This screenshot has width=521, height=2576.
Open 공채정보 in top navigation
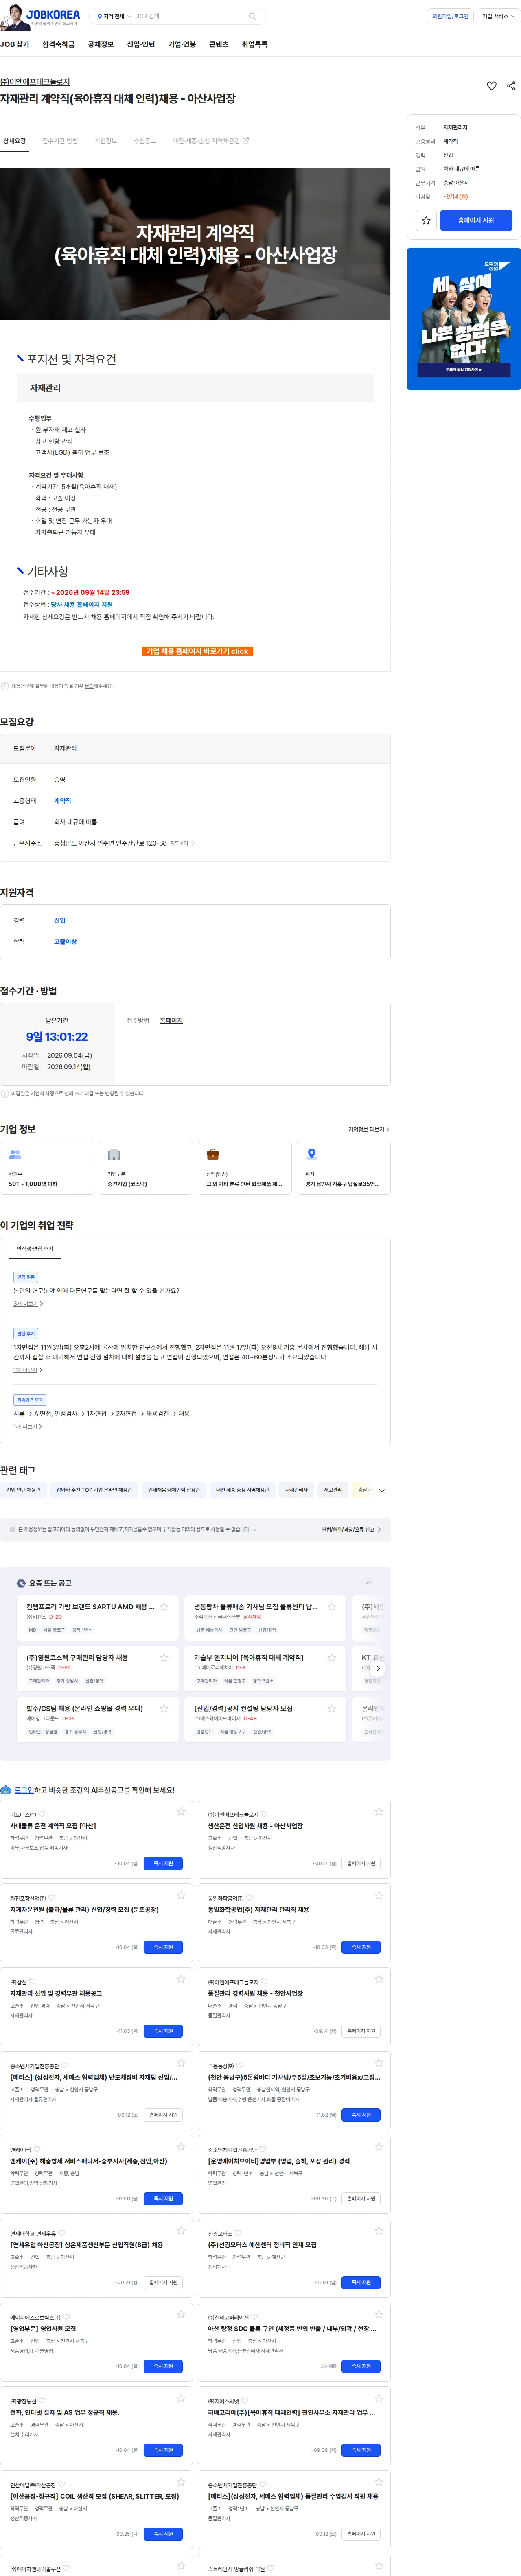click(x=101, y=44)
